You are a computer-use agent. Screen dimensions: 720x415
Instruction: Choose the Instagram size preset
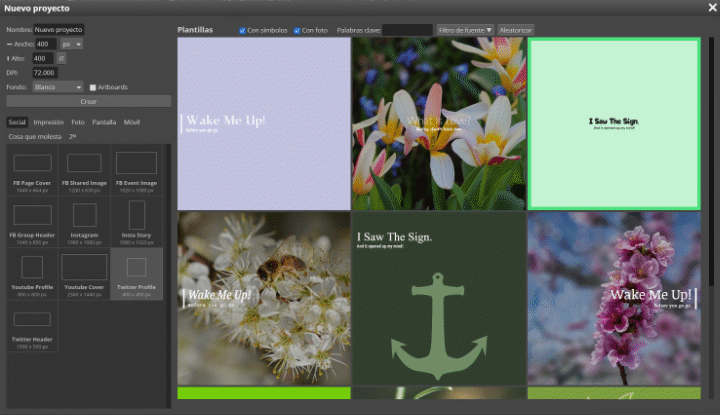pos(84,222)
